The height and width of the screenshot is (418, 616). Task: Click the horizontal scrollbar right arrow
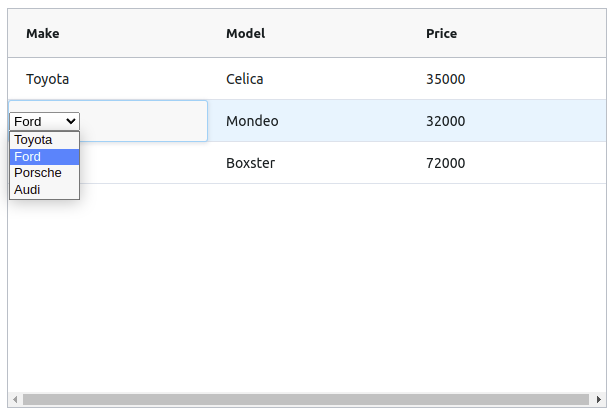(x=599, y=400)
